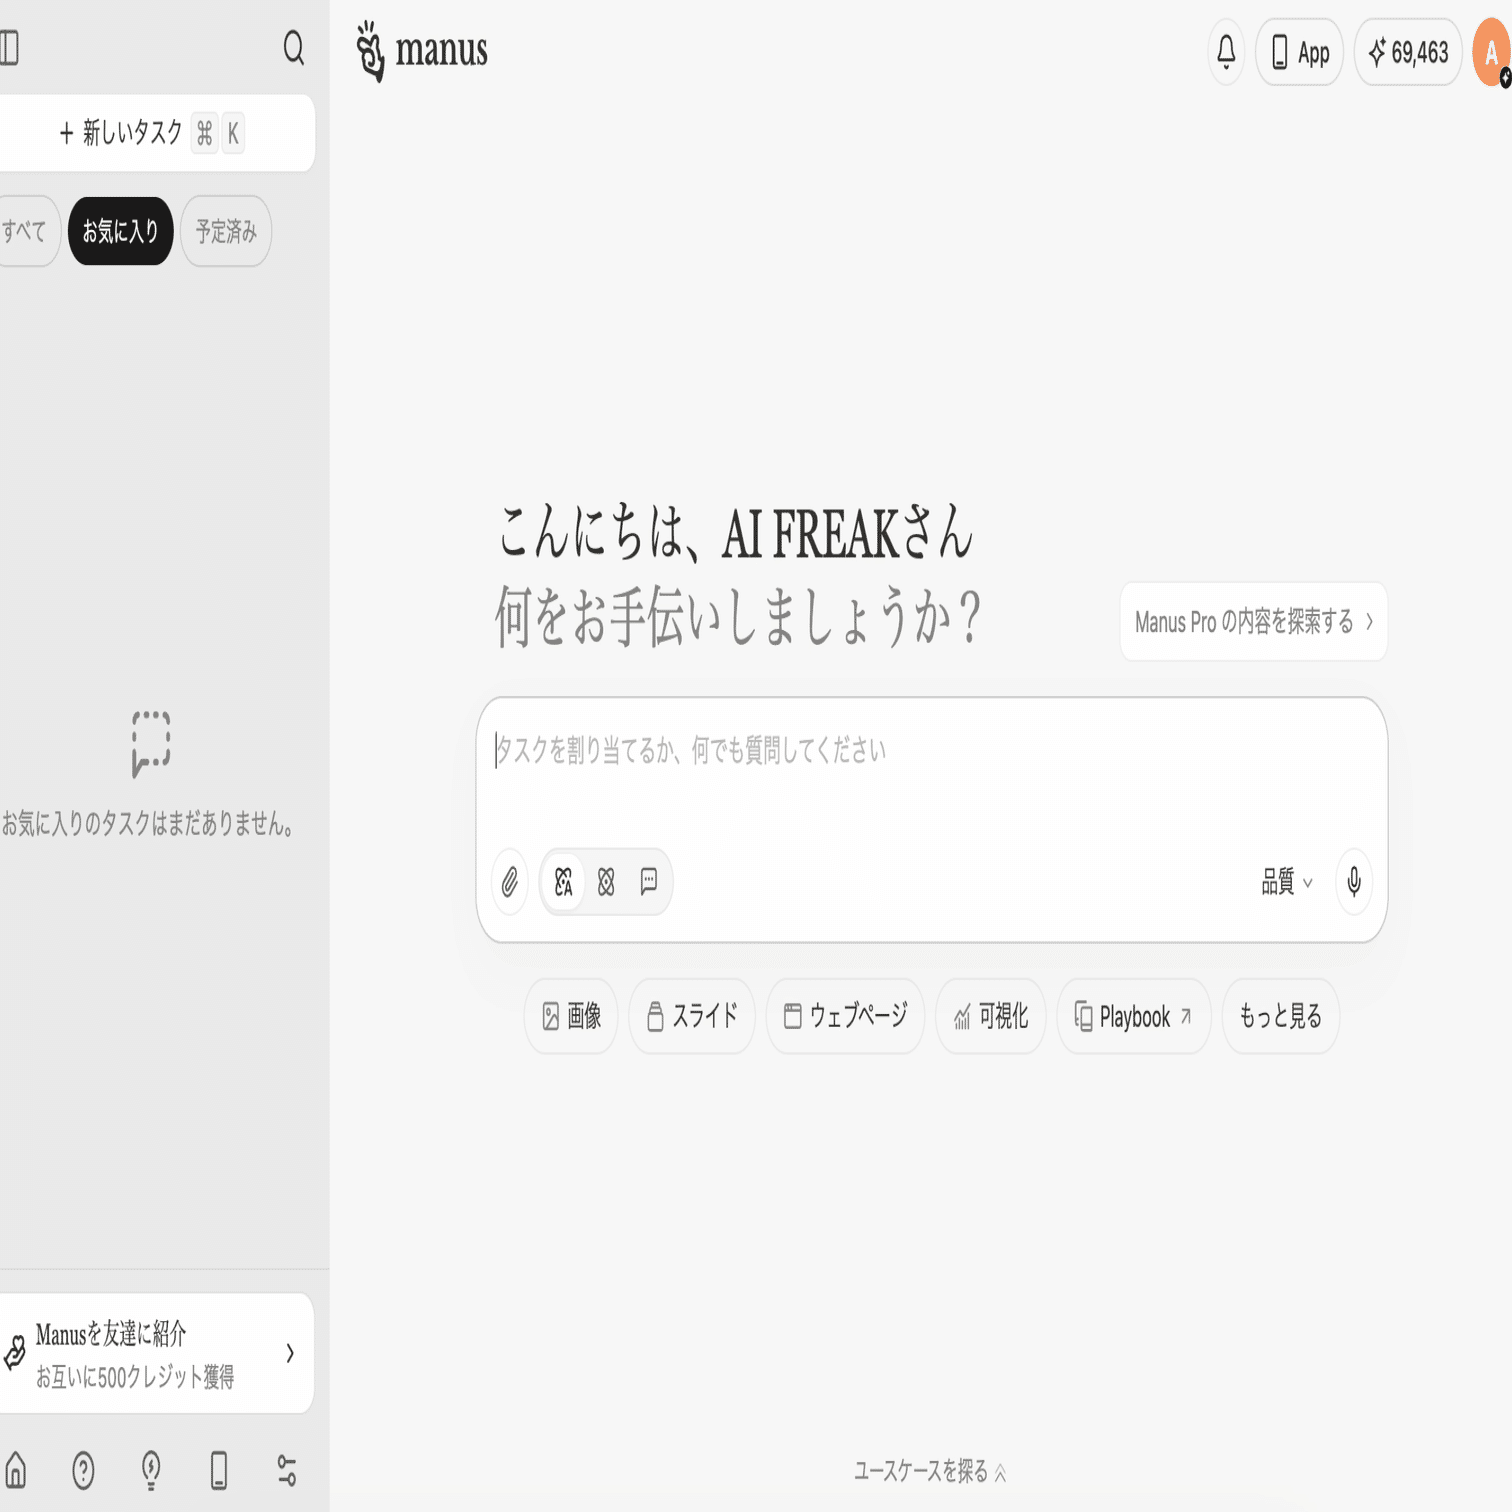Collapse the sidebar panel icon
Screen dimensions: 1512x1512
click(x=9, y=47)
